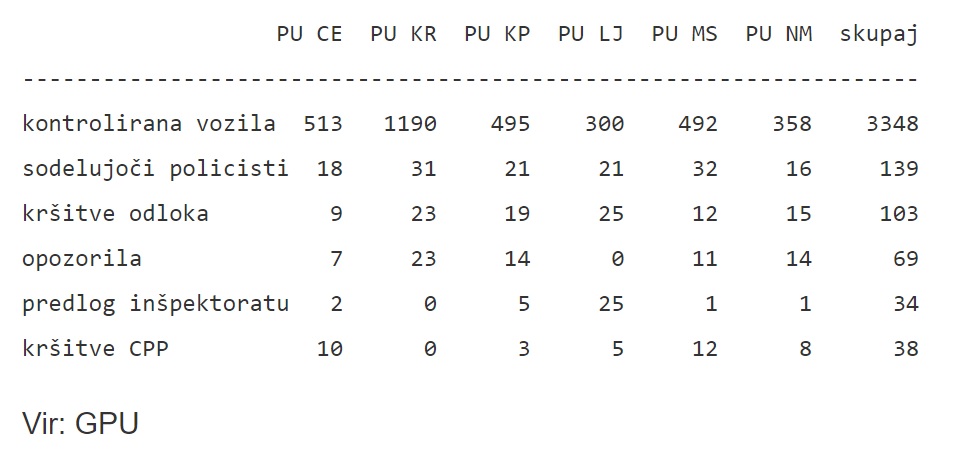This screenshot has width=961, height=463.
Task: Select the PU NM column header
Action: click(778, 34)
